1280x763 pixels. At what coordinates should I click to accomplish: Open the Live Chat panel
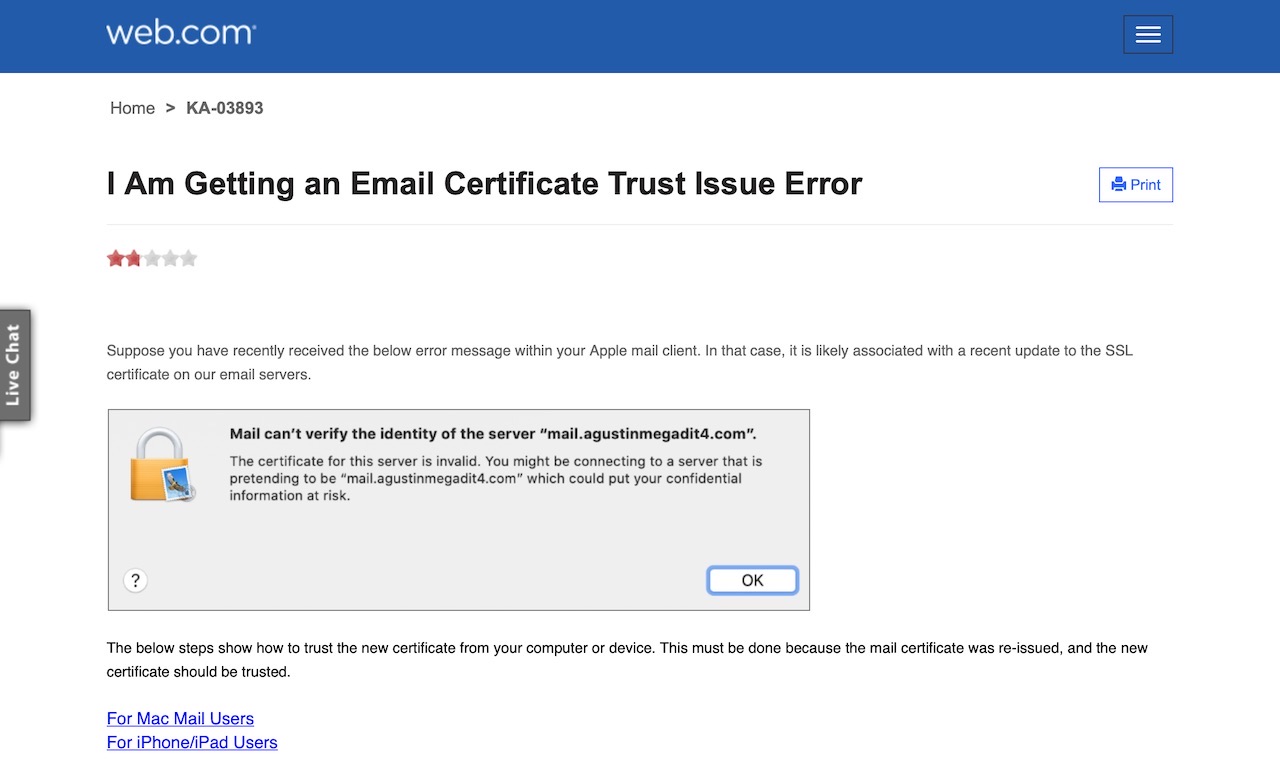click(x=14, y=364)
